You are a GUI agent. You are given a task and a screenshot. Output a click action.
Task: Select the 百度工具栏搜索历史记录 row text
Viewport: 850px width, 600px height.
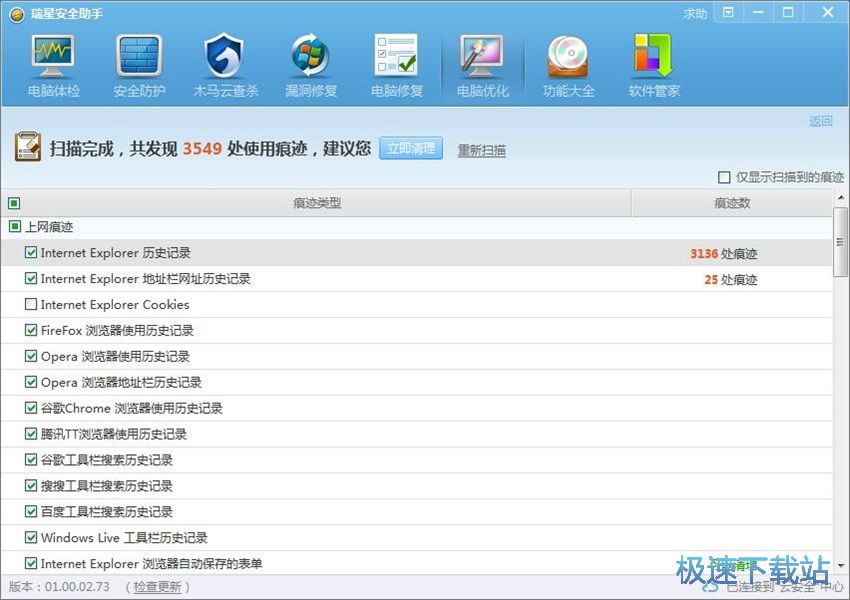[x=106, y=512]
